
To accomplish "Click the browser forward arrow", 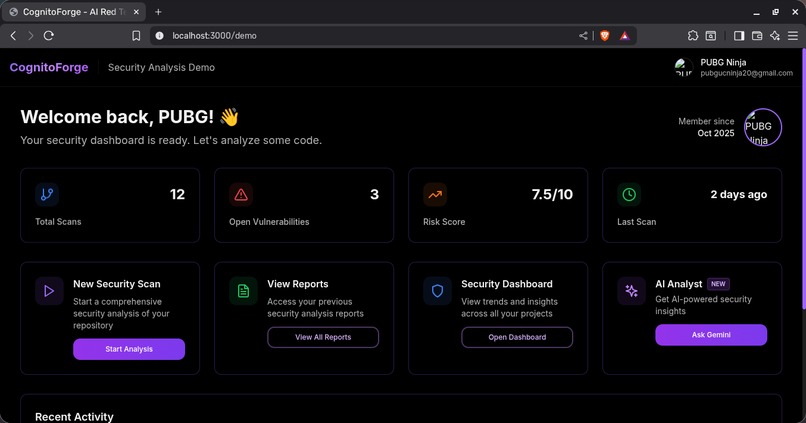I will point(30,35).
